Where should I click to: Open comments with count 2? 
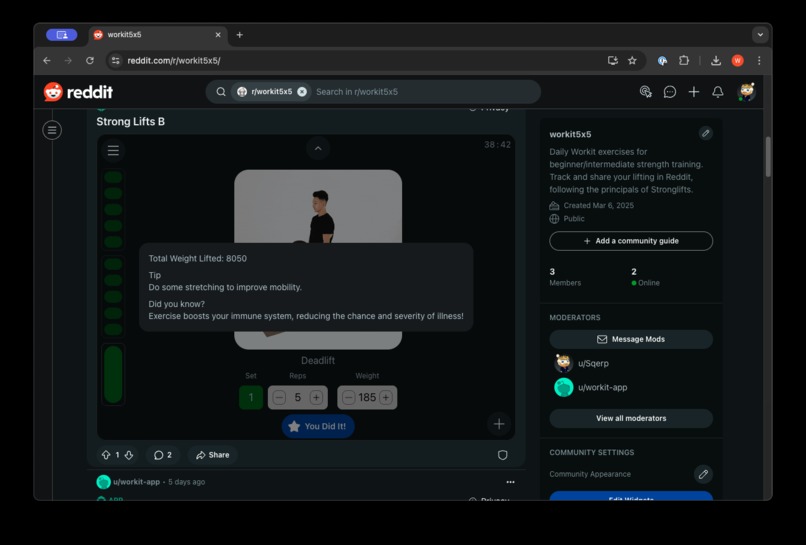[x=163, y=455]
